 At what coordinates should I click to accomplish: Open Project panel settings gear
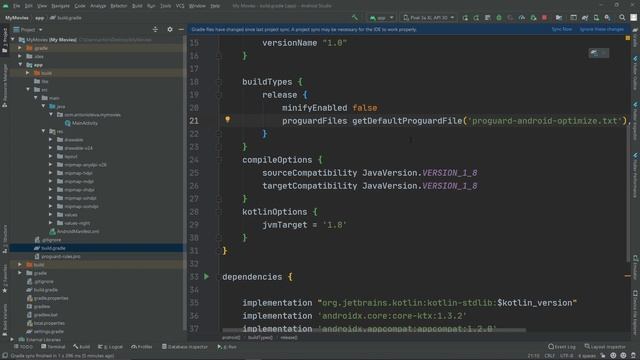[x=170, y=29]
